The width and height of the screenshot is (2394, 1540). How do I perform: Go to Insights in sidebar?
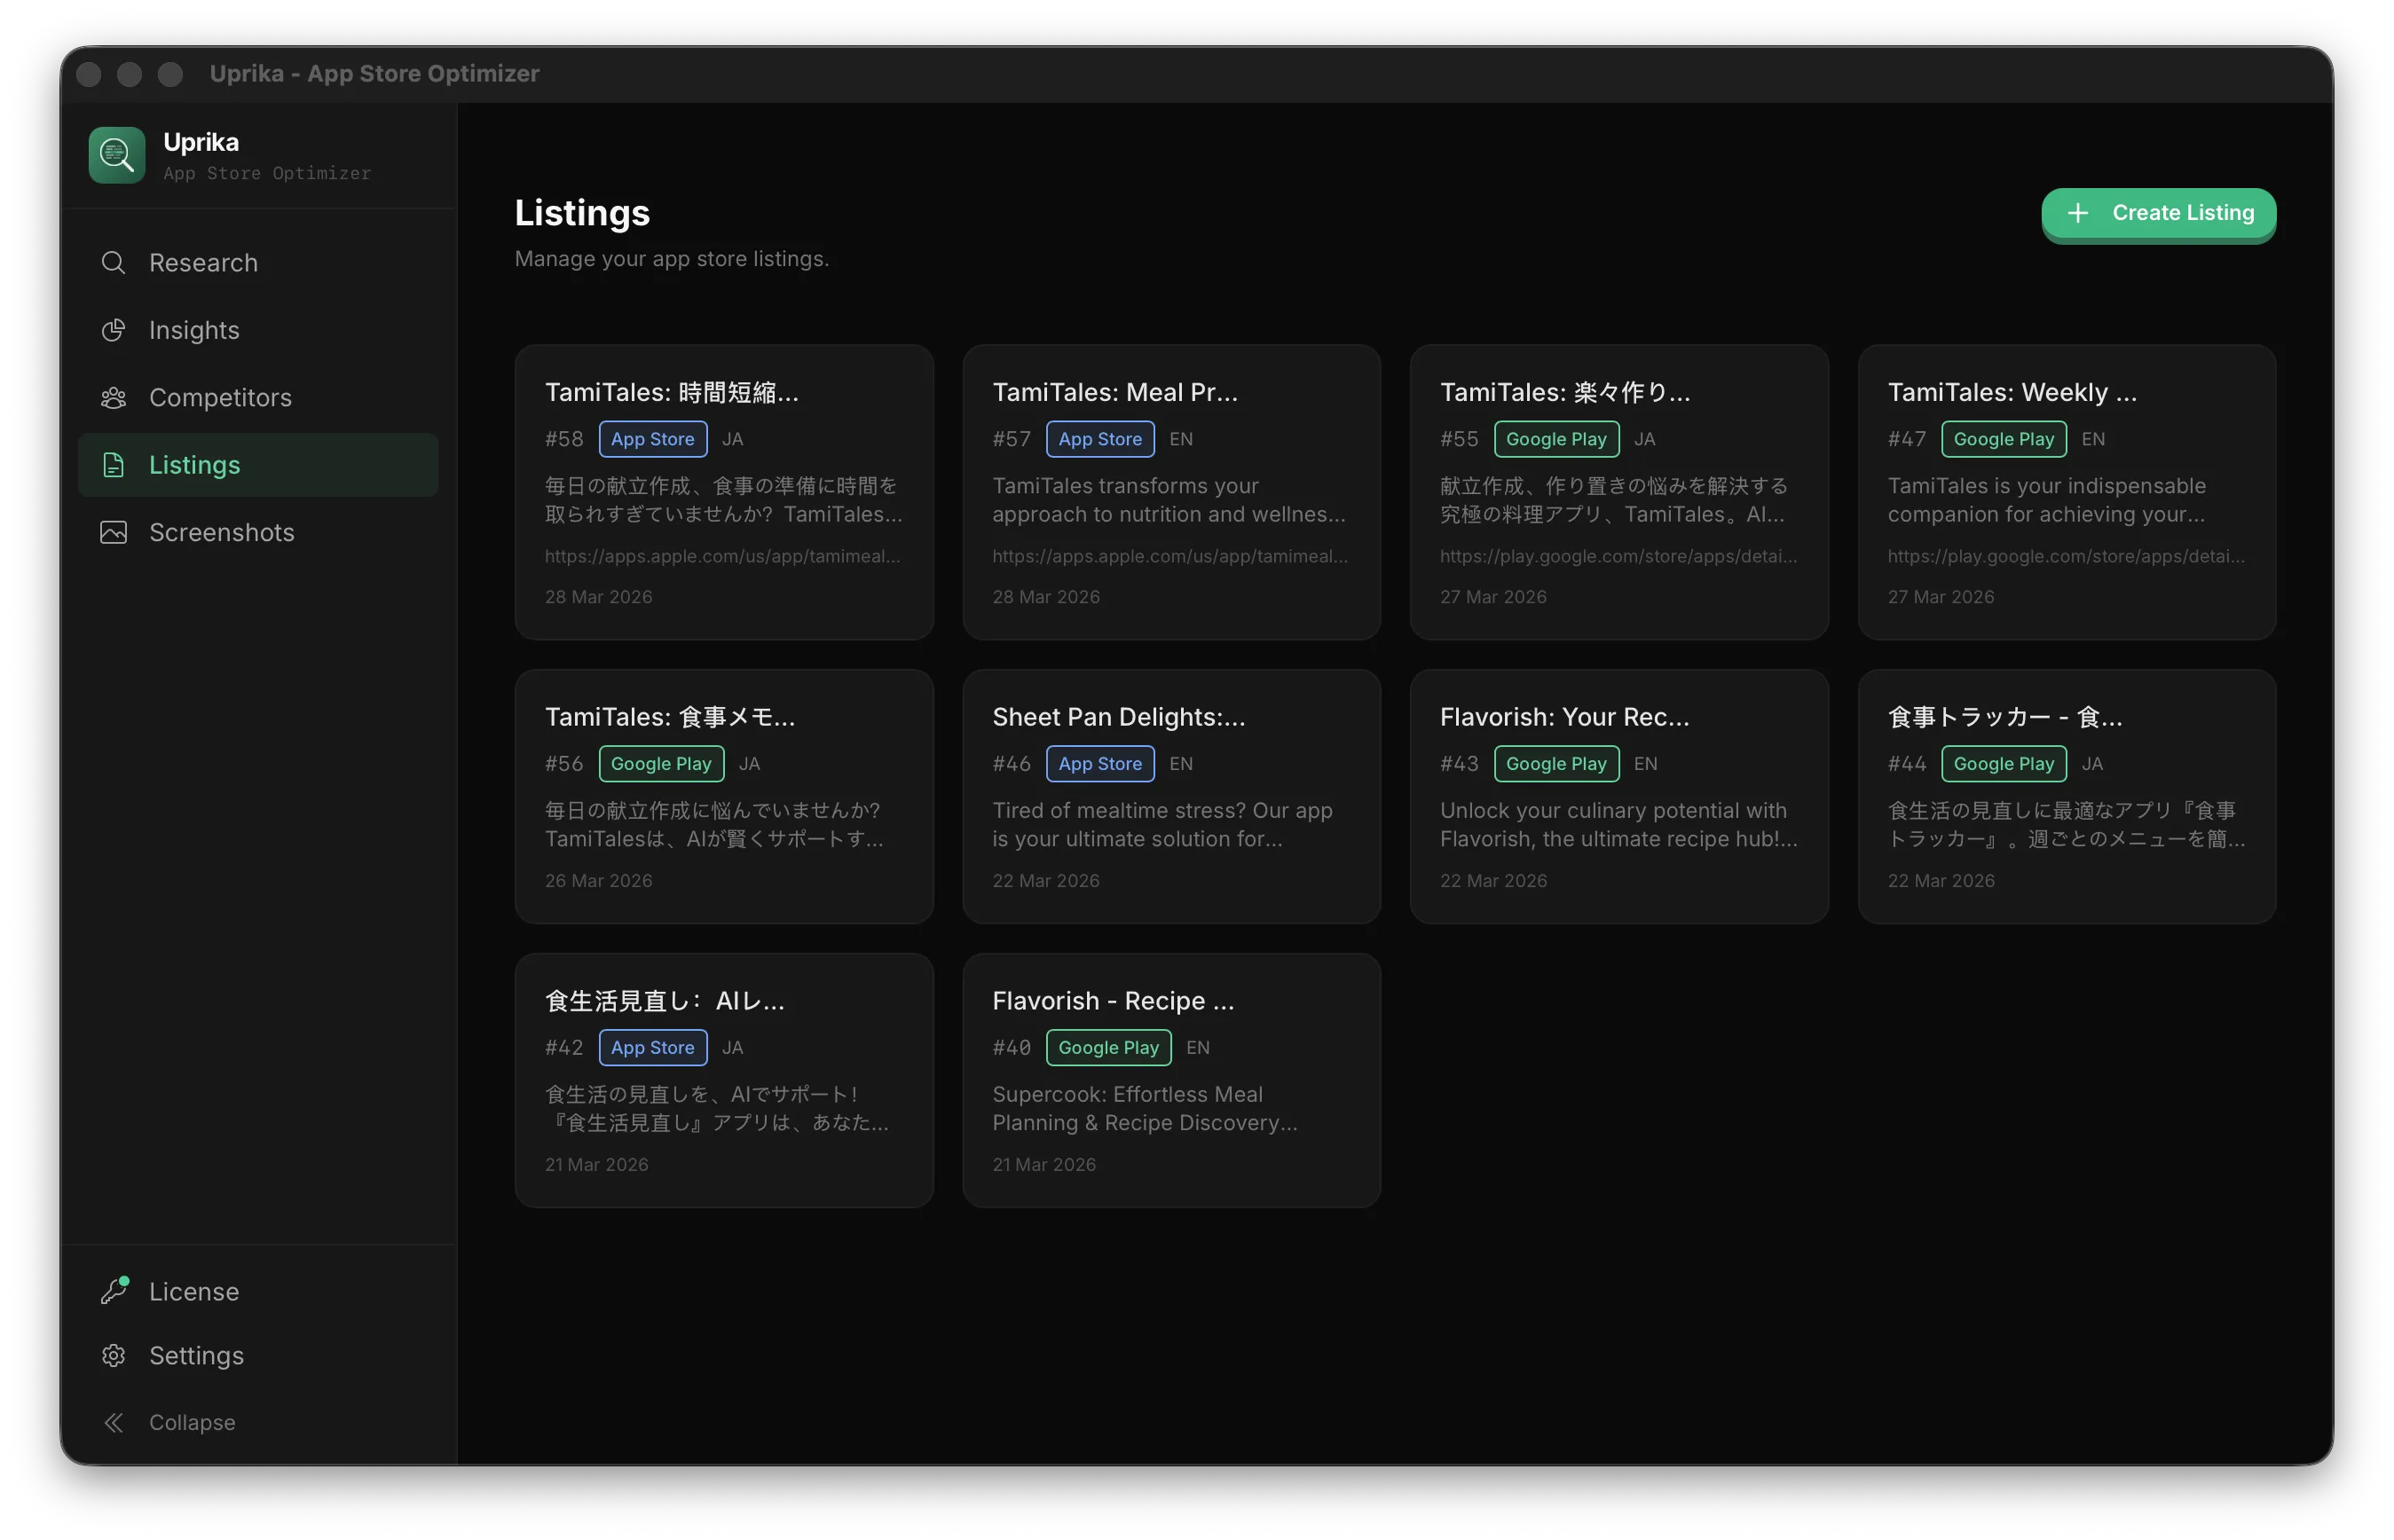(194, 330)
